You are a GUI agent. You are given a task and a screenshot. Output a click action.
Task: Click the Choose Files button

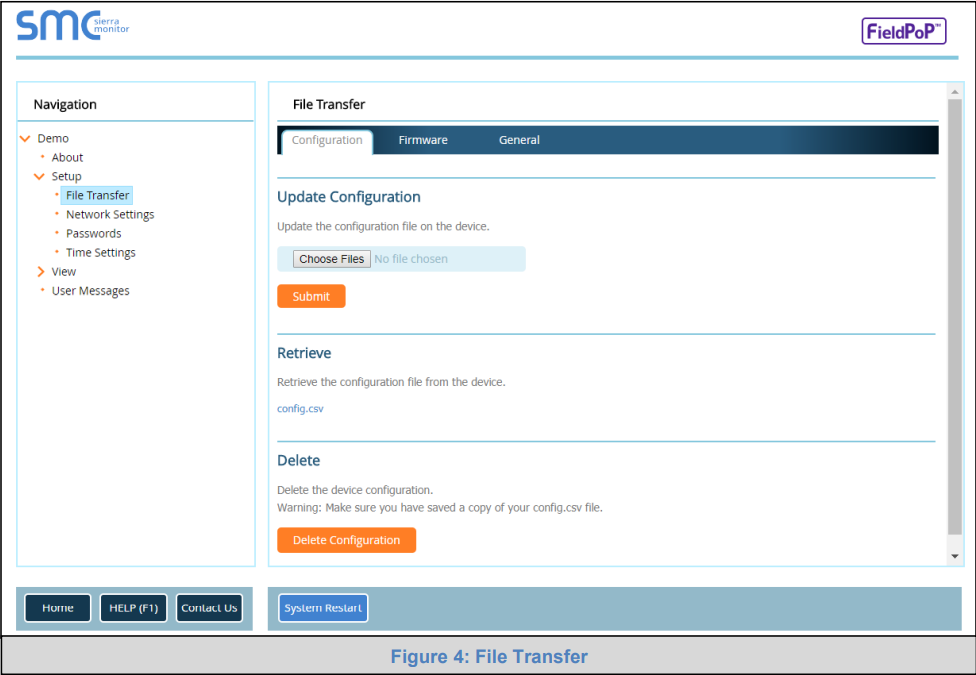(x=332, y=259)
